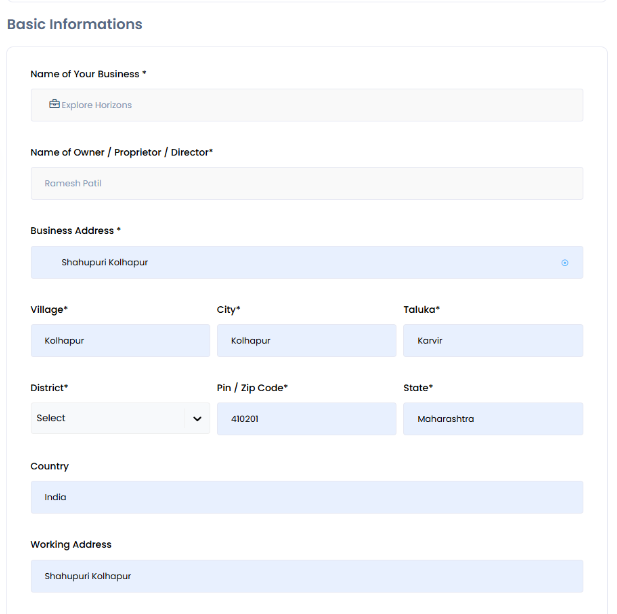Click the City input field

[306, 341]
